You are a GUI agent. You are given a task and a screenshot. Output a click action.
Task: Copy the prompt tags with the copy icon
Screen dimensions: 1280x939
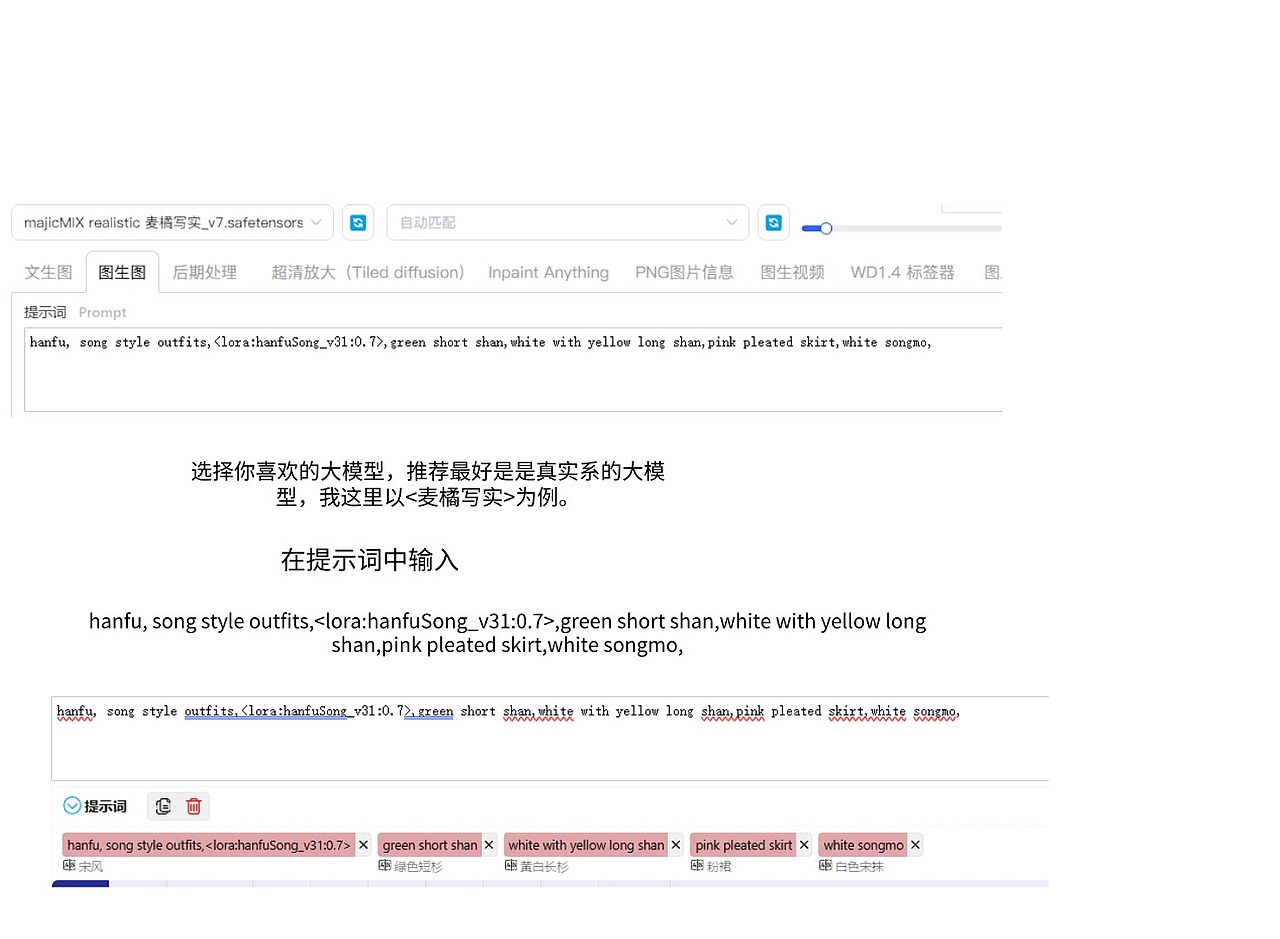(164, 806)
